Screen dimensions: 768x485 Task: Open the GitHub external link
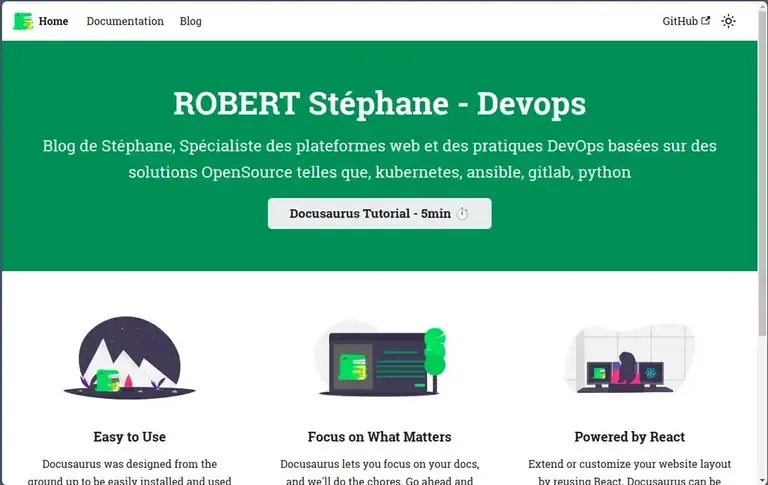[x=686, y=21]
